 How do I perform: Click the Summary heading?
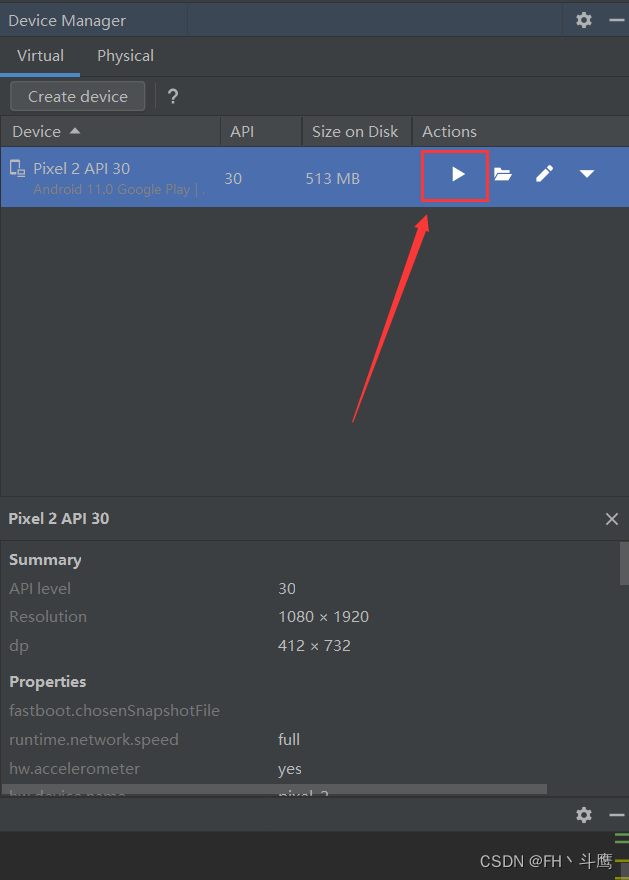tap(45, 560)
